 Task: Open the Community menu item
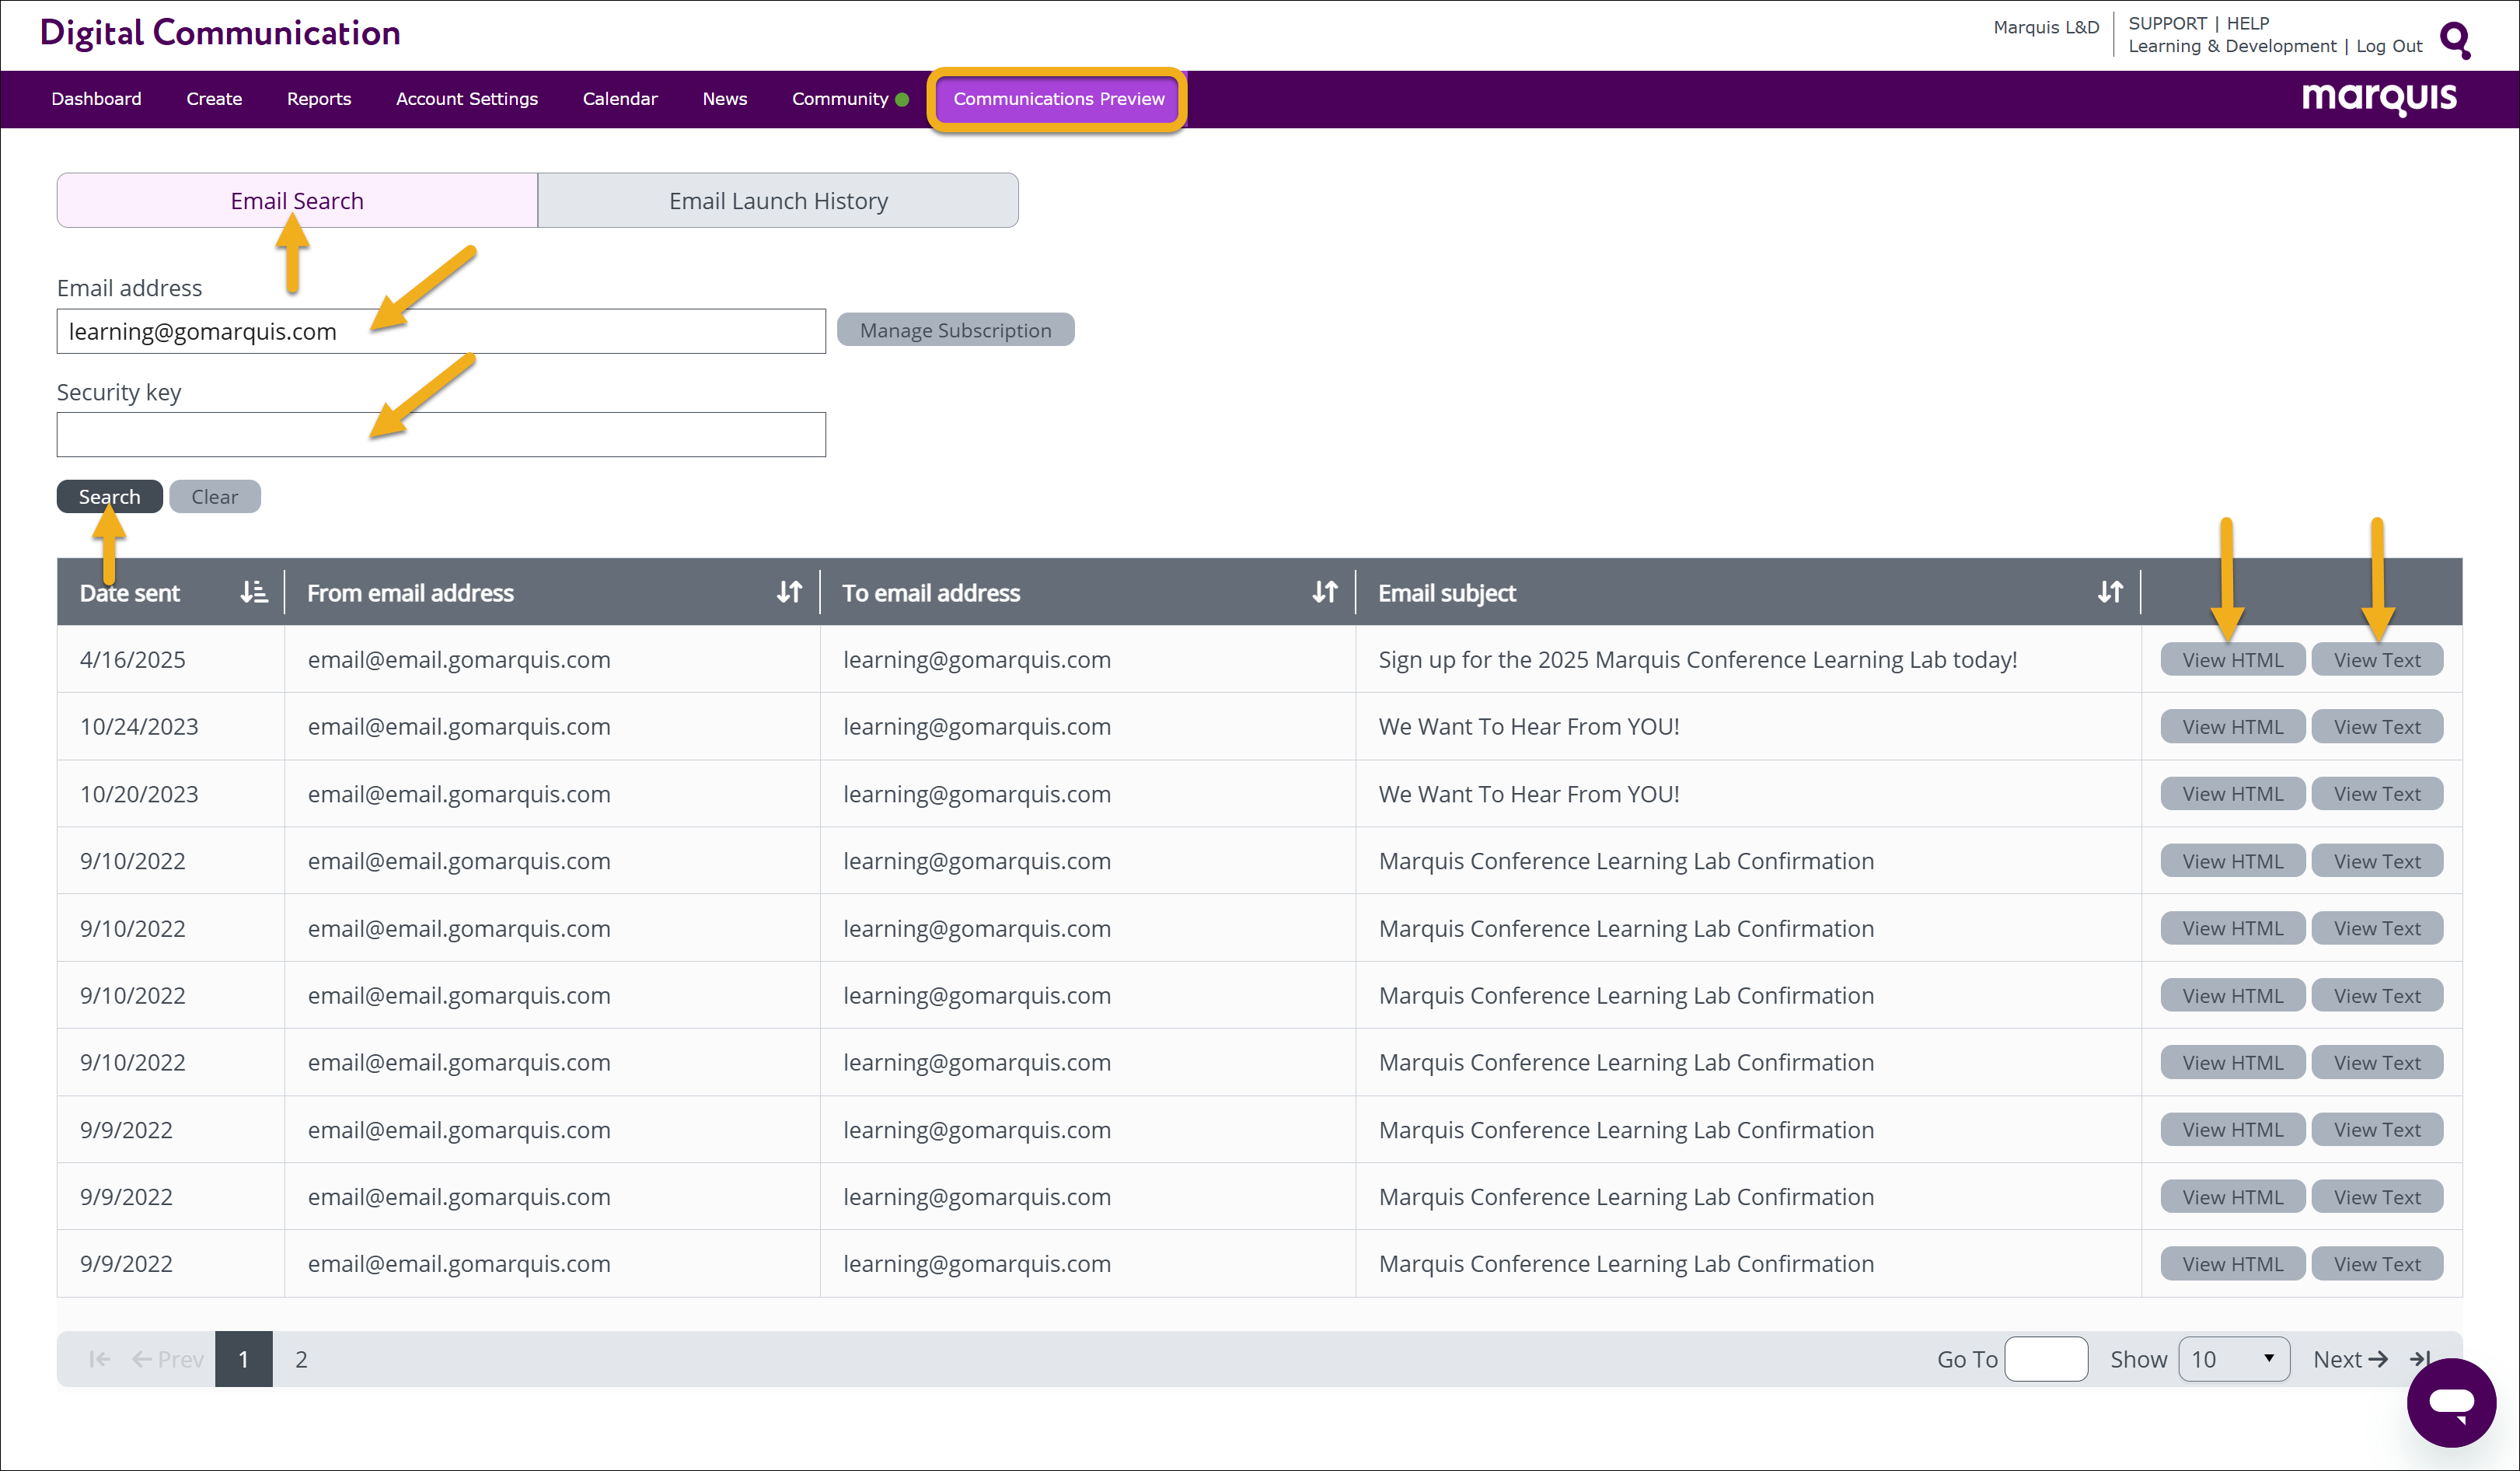840,99
